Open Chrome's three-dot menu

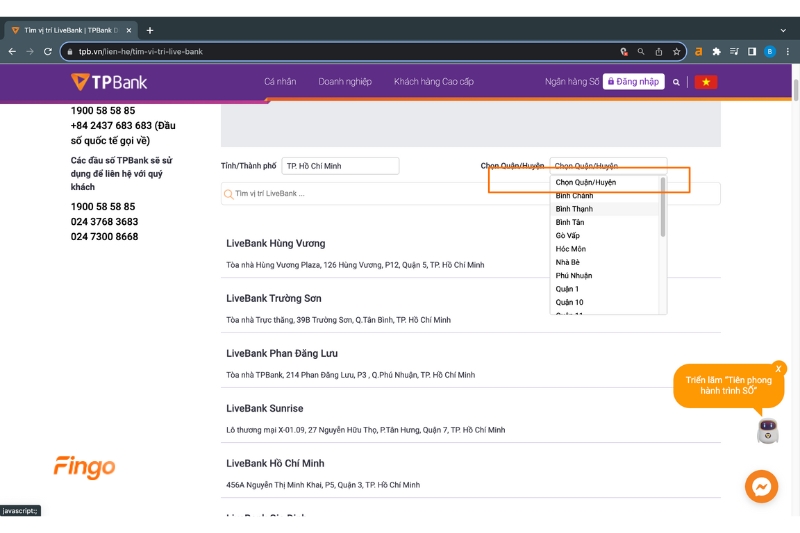(788, 52)
